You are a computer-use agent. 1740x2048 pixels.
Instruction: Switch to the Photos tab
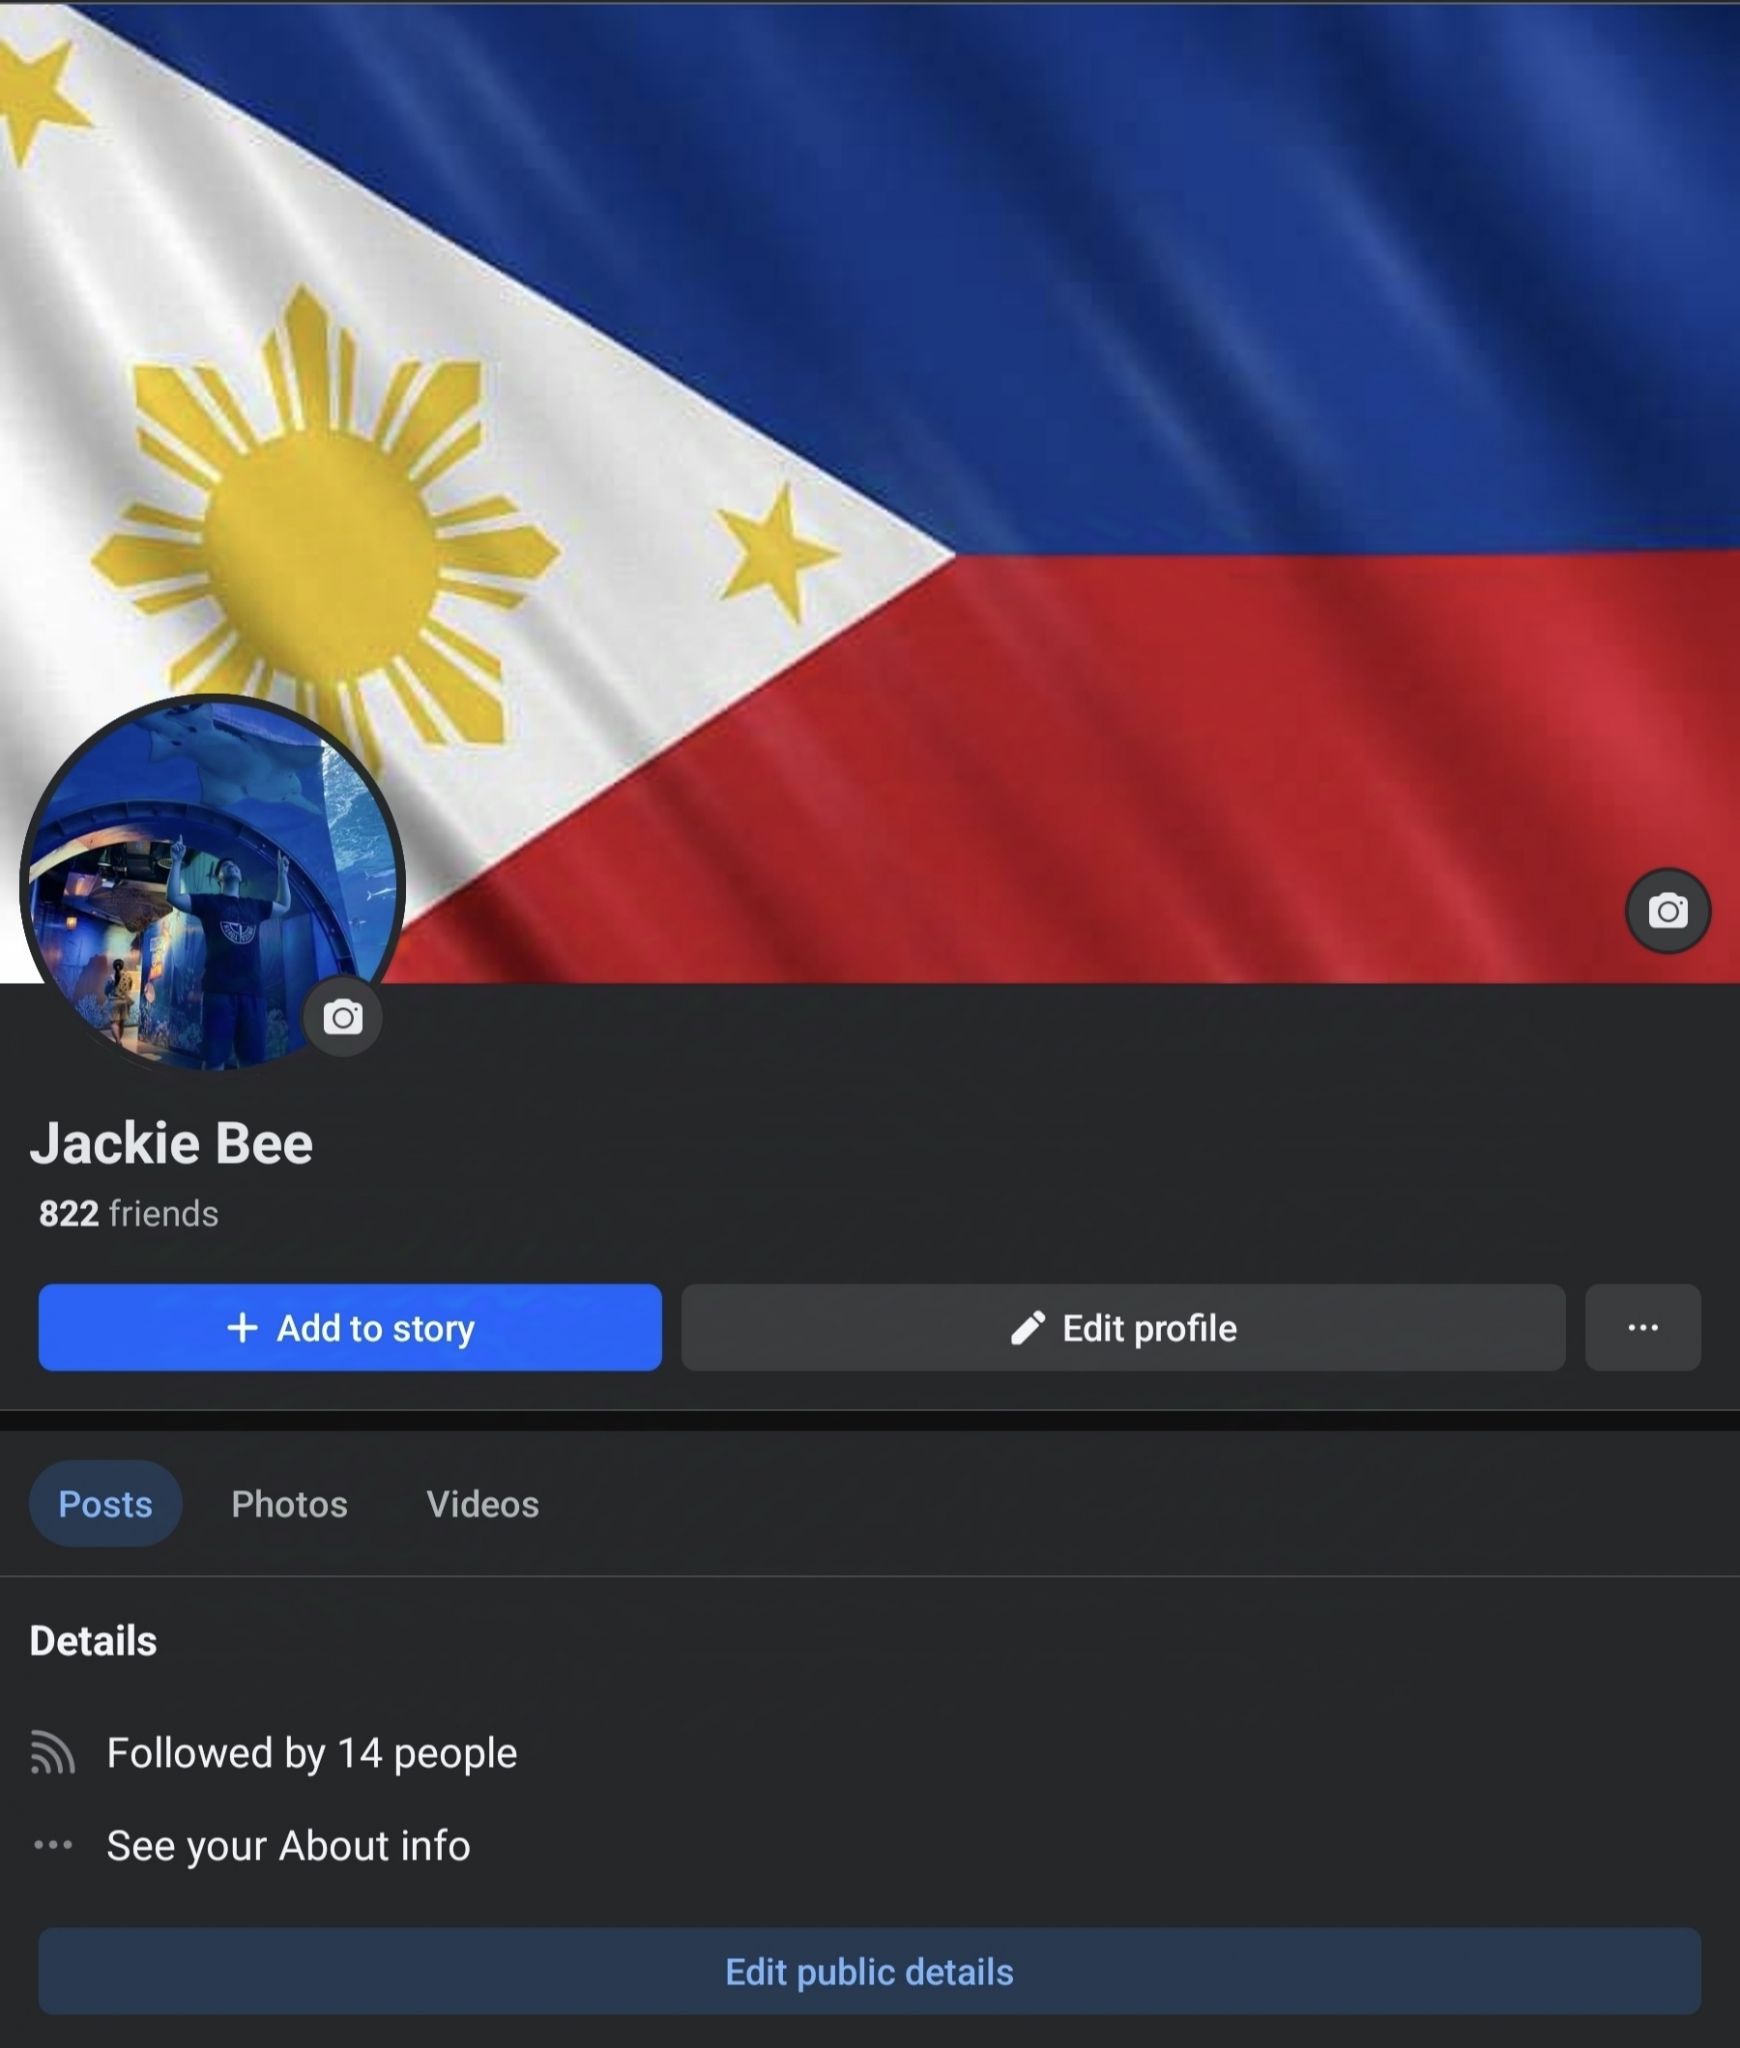point(289,1503)
